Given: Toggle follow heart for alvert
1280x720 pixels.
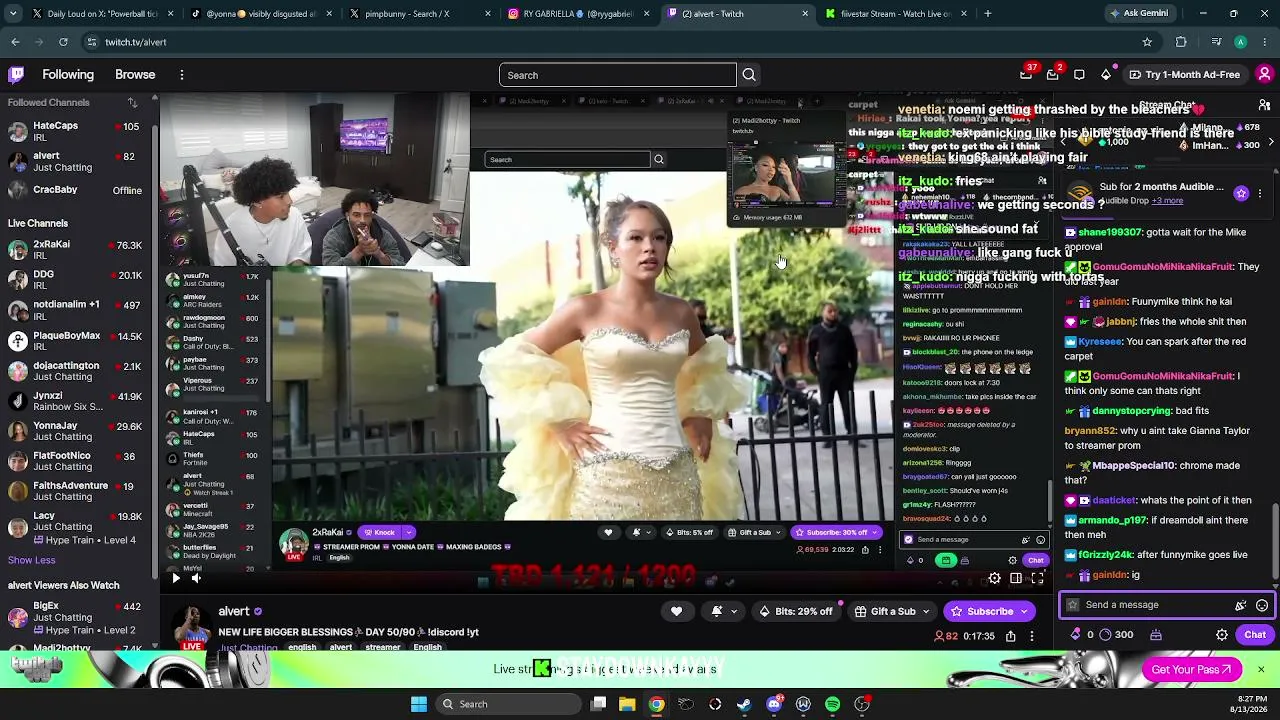Looking at the screenshot, I should pyautogui.click(x=676, y=611).
